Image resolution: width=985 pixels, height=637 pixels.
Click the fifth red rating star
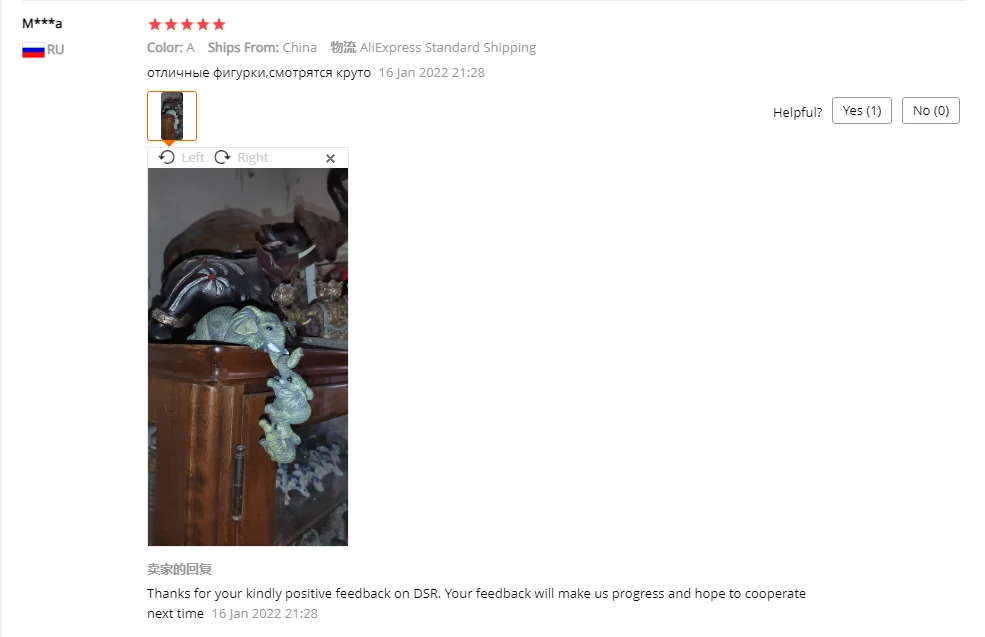tap(219, 24)
